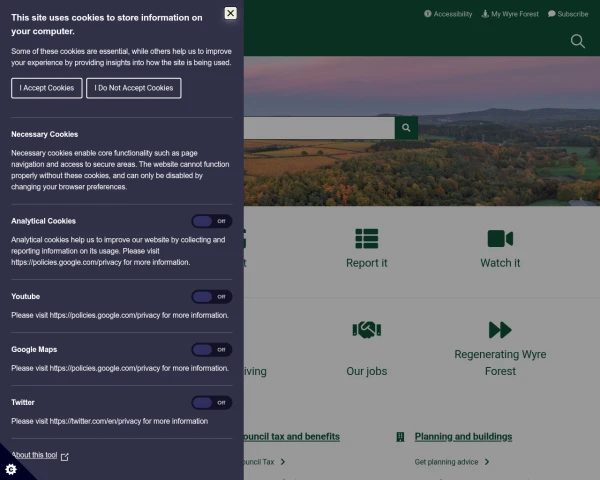Click the chevron next to Council Tax
600x480 pixels.
(x=283, y=462)
